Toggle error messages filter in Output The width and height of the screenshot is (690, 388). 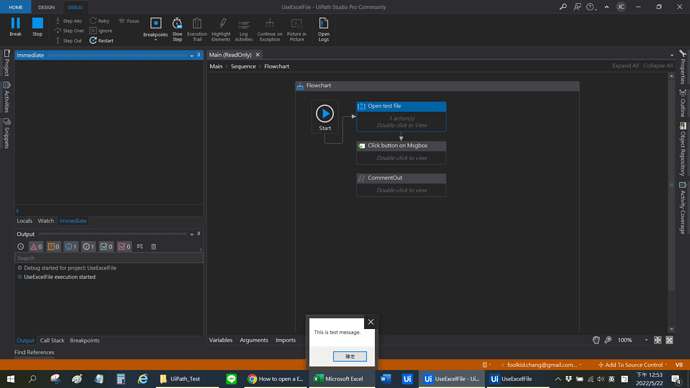tap(36, 247)
